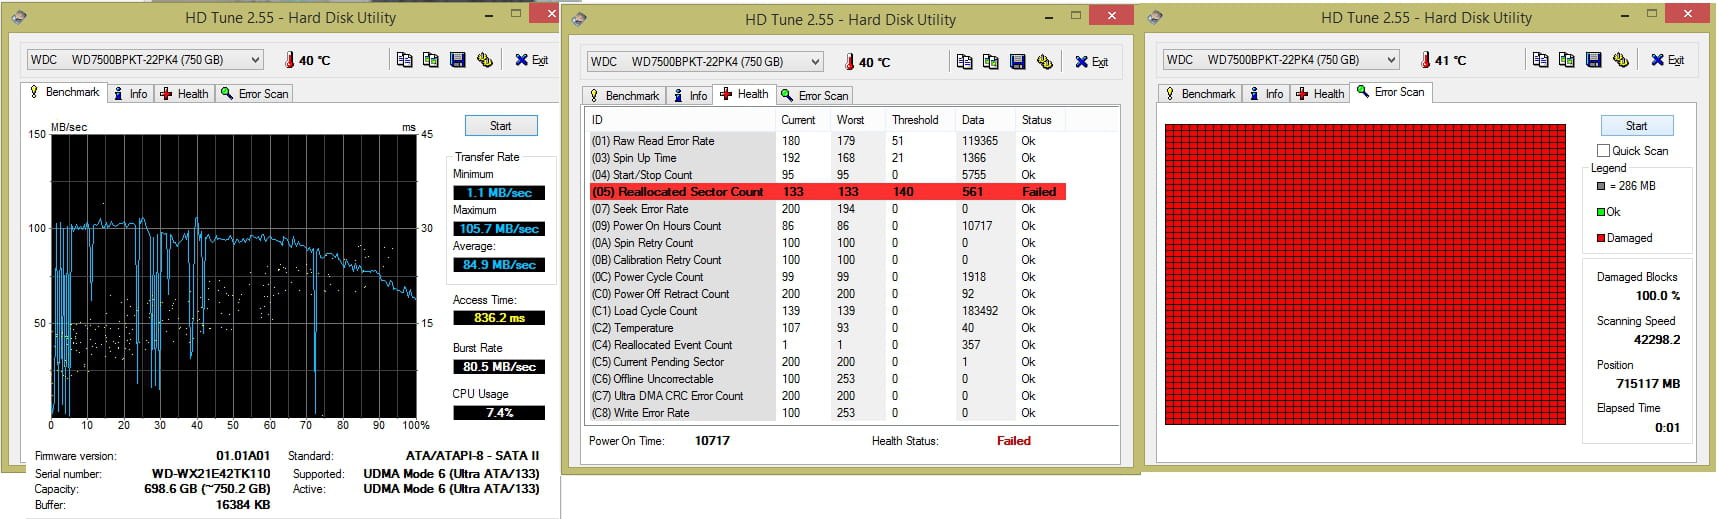The height and width of the screenshot is (519, 1717).
Task: Select the Raw Read Error Rate row
Action: (x=827, y=141)
